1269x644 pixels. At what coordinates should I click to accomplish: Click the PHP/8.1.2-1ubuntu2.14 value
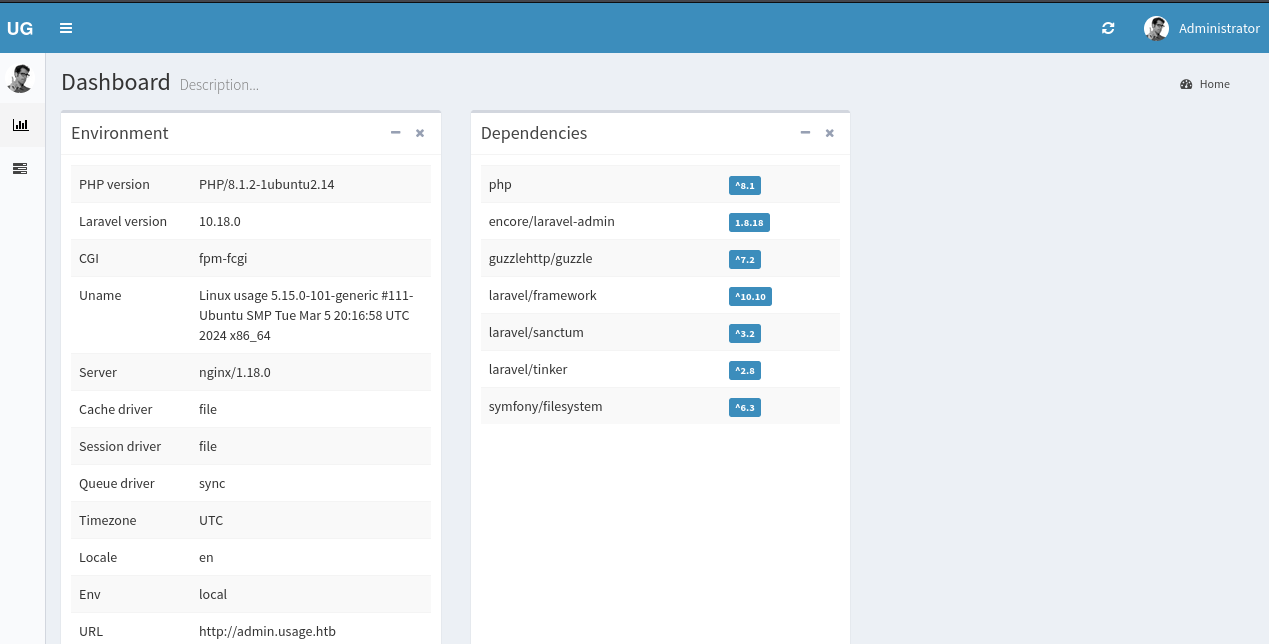[x=266, y=184]
